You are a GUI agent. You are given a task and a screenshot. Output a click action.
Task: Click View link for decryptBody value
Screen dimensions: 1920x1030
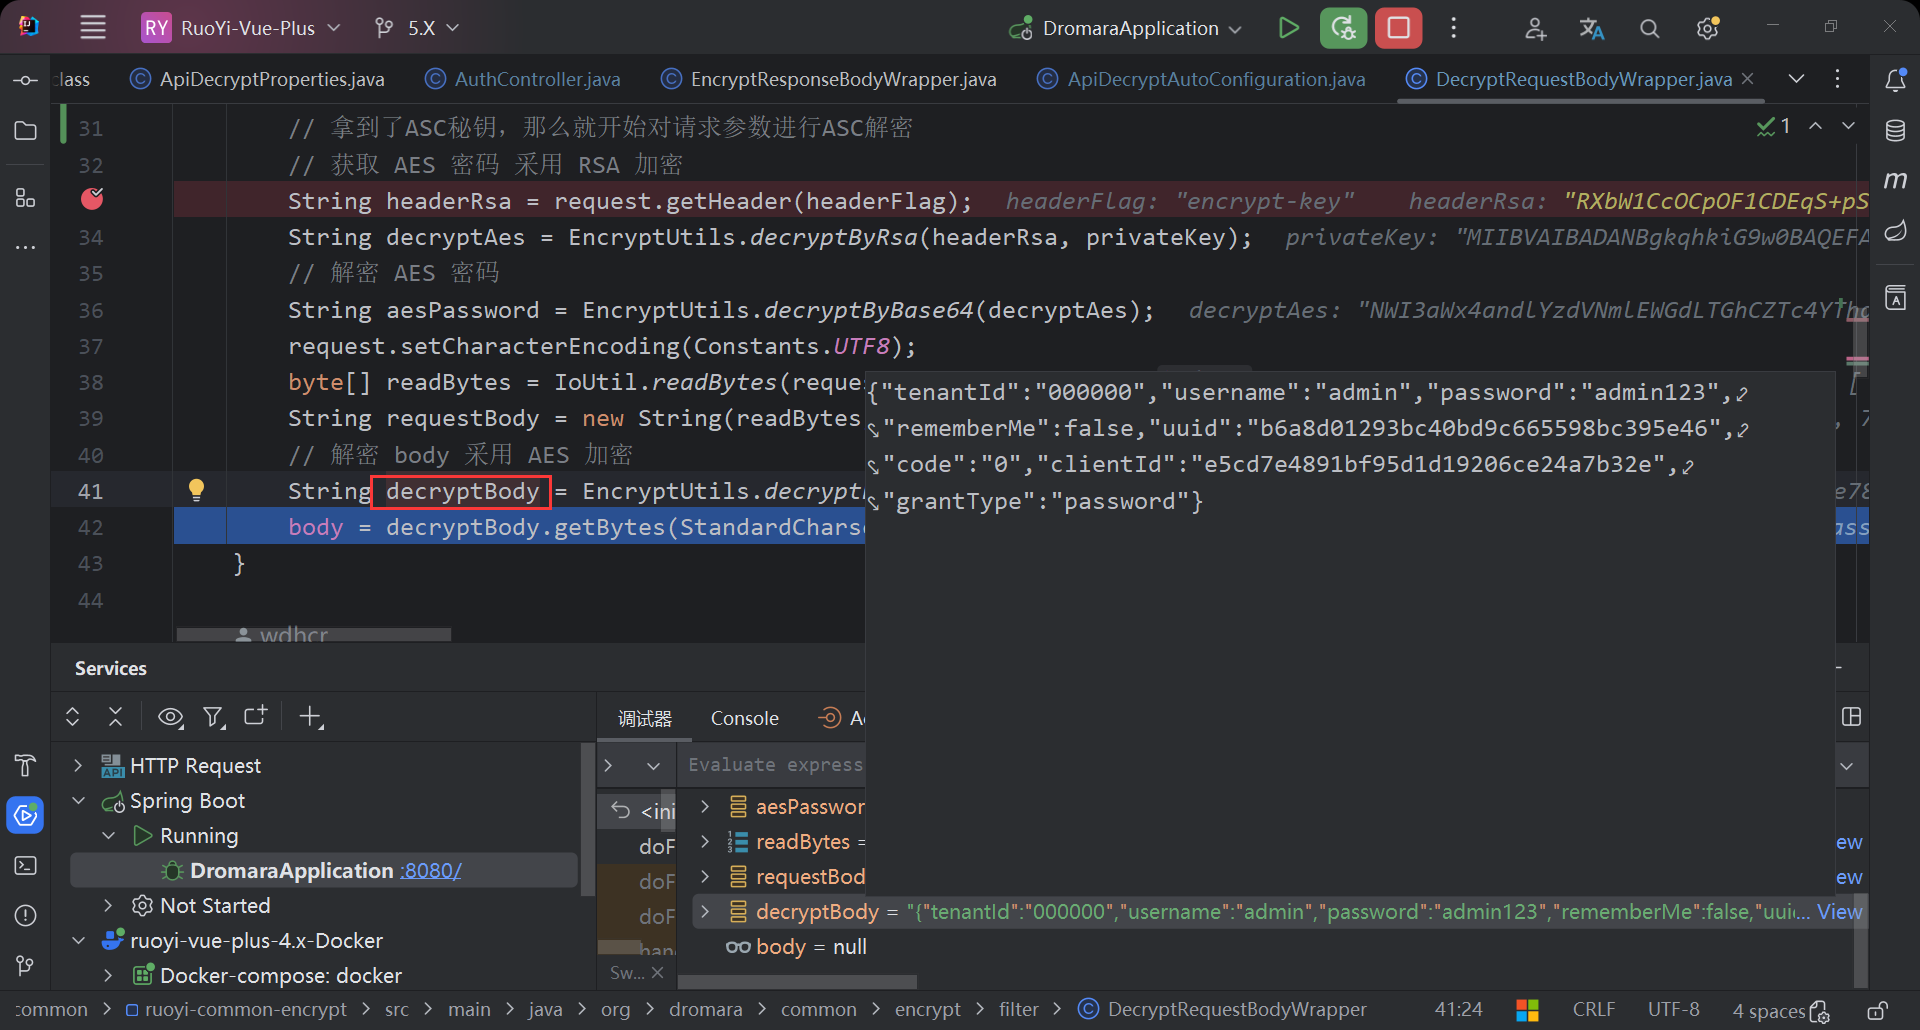(1839, 912)
